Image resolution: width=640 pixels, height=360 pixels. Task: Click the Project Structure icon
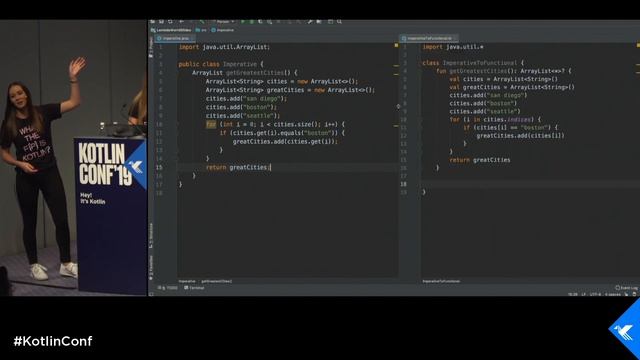pos(319,22)
